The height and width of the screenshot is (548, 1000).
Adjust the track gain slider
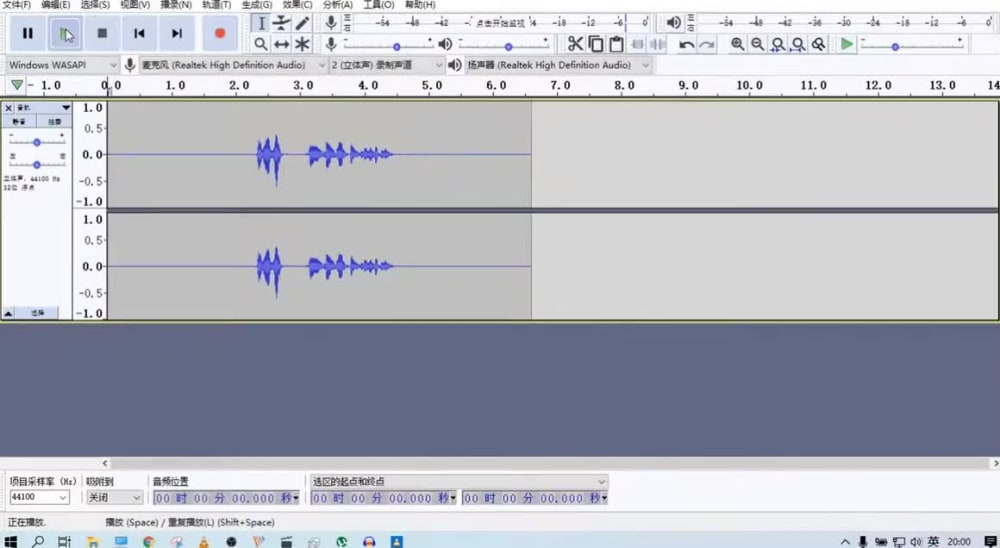[36, 140]
